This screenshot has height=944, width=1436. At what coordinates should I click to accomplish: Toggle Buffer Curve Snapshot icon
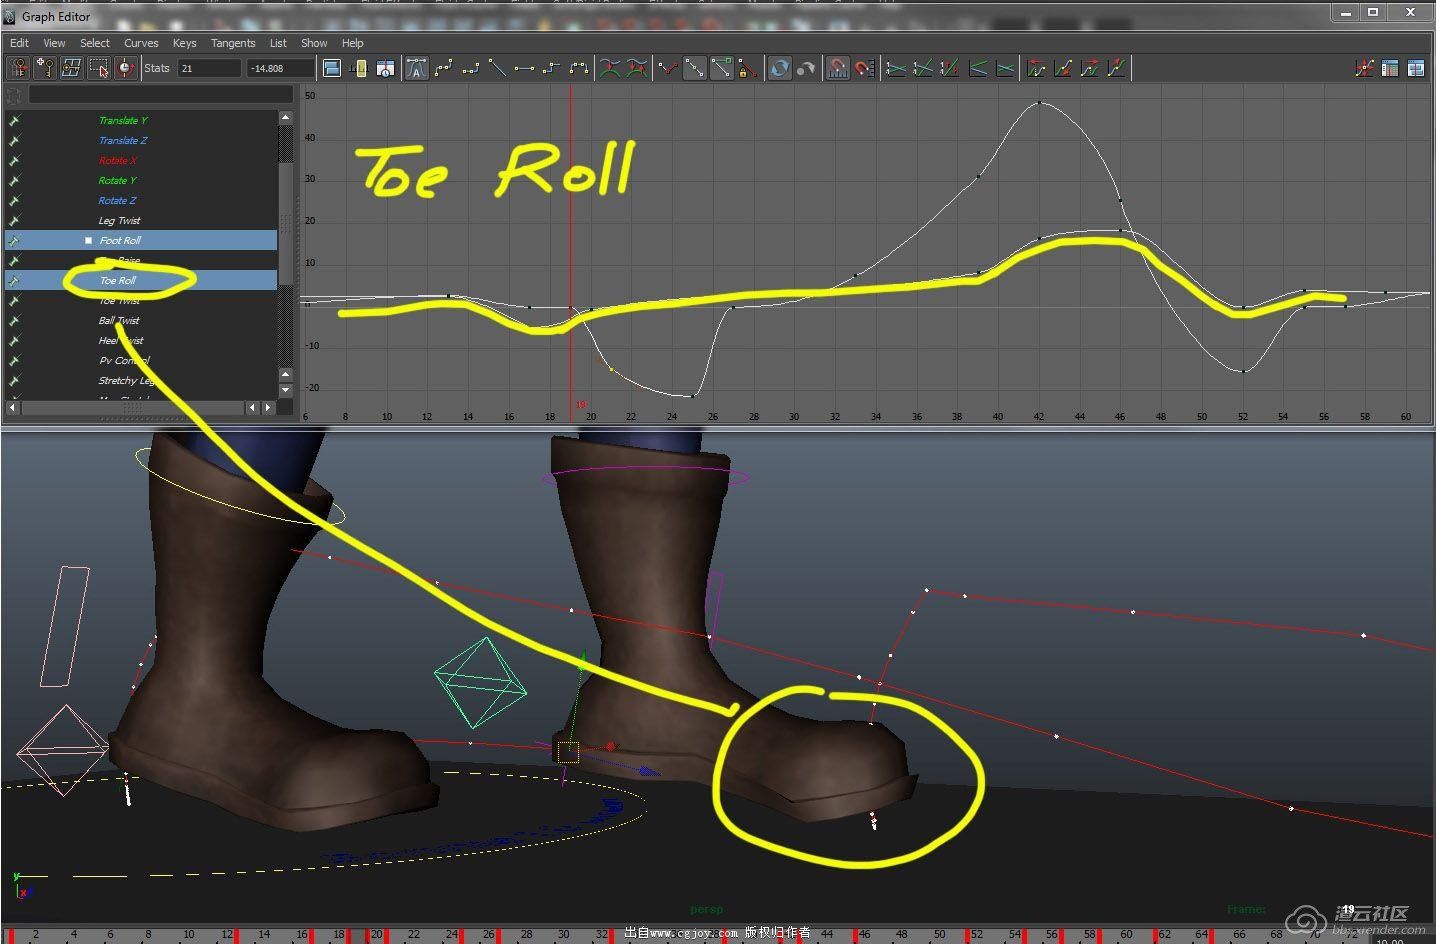click(610, 68)
